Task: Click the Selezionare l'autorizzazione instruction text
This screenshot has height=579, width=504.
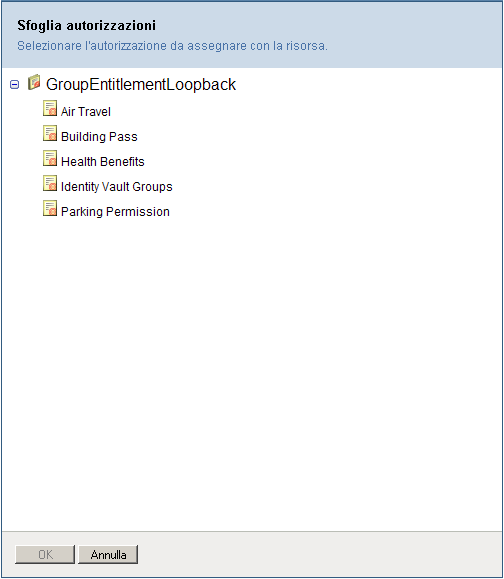Action: coord(172,46)
